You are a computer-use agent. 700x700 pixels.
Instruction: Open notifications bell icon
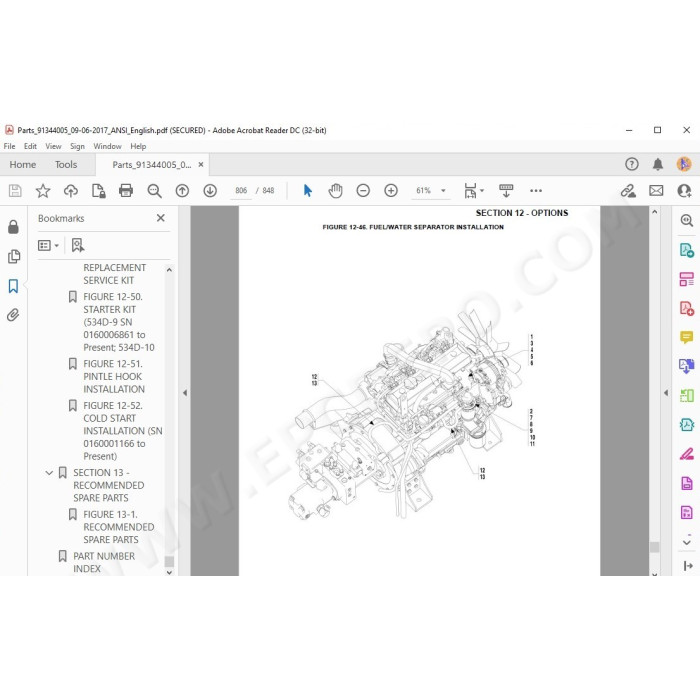658,164
